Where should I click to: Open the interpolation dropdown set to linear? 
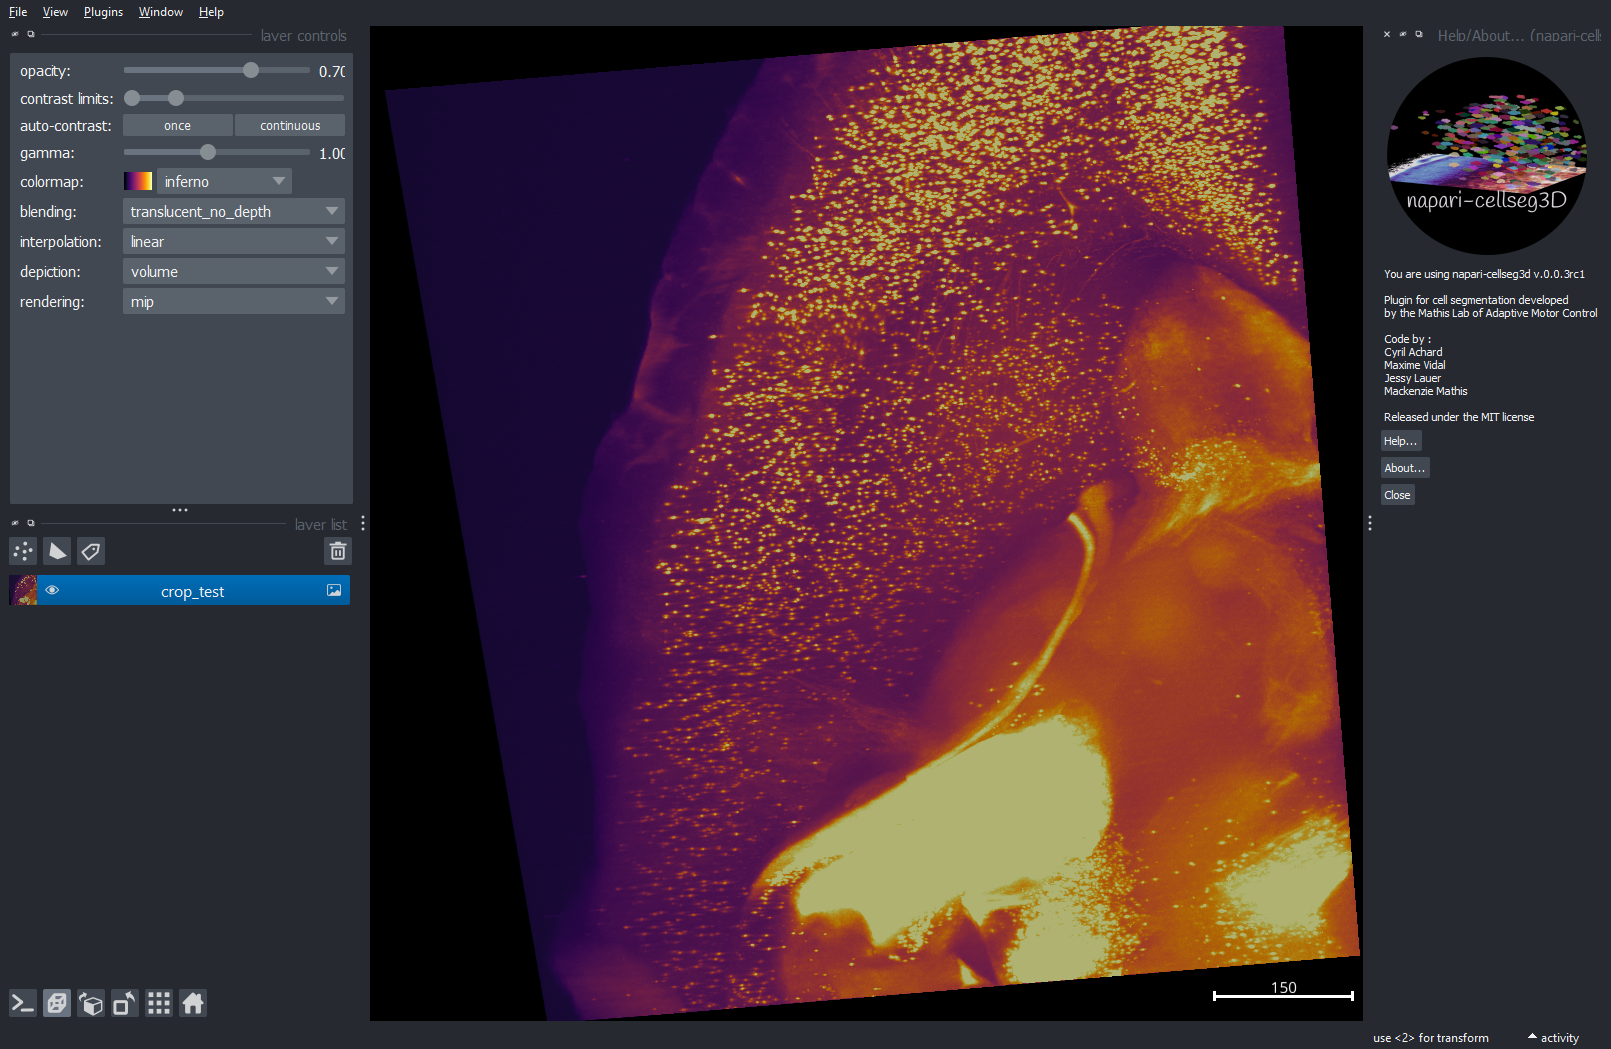click(x=234, y=241)
